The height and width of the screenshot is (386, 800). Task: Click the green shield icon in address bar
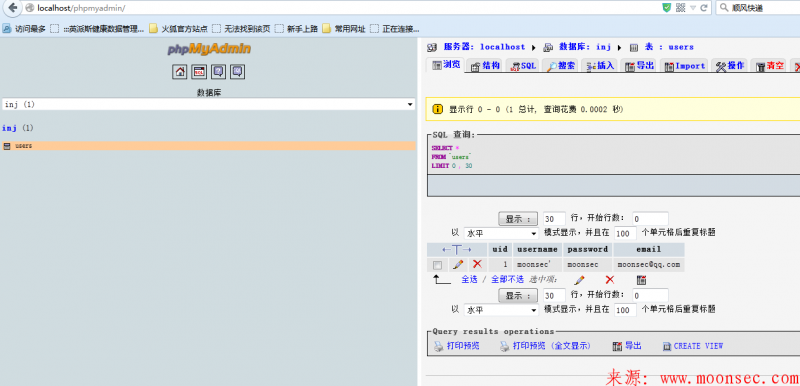[666, 8]
